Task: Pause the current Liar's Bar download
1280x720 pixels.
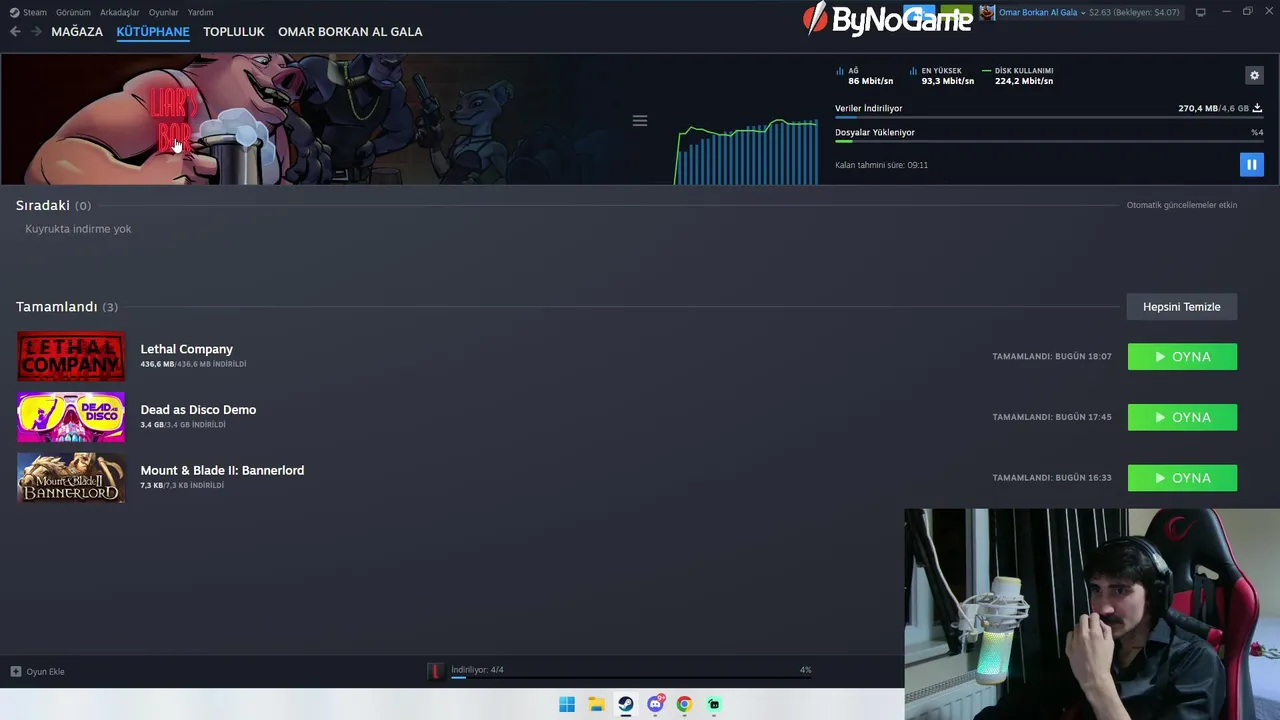Action: click(1251, 165)
